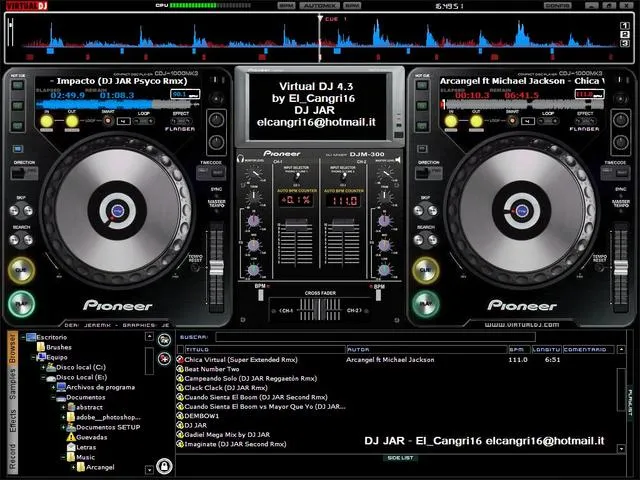This screenshot has height=480, width=640.
Task: Expand the Arcangel folder
Action: tap(73, 467)
